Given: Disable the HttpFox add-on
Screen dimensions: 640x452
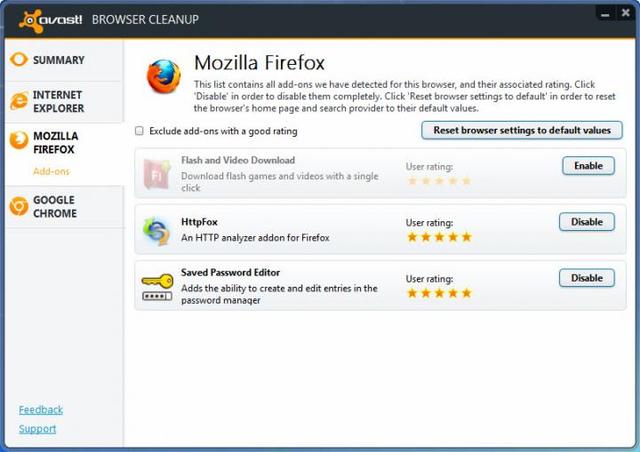Looking at the screenshot, I should coord(586,222).
